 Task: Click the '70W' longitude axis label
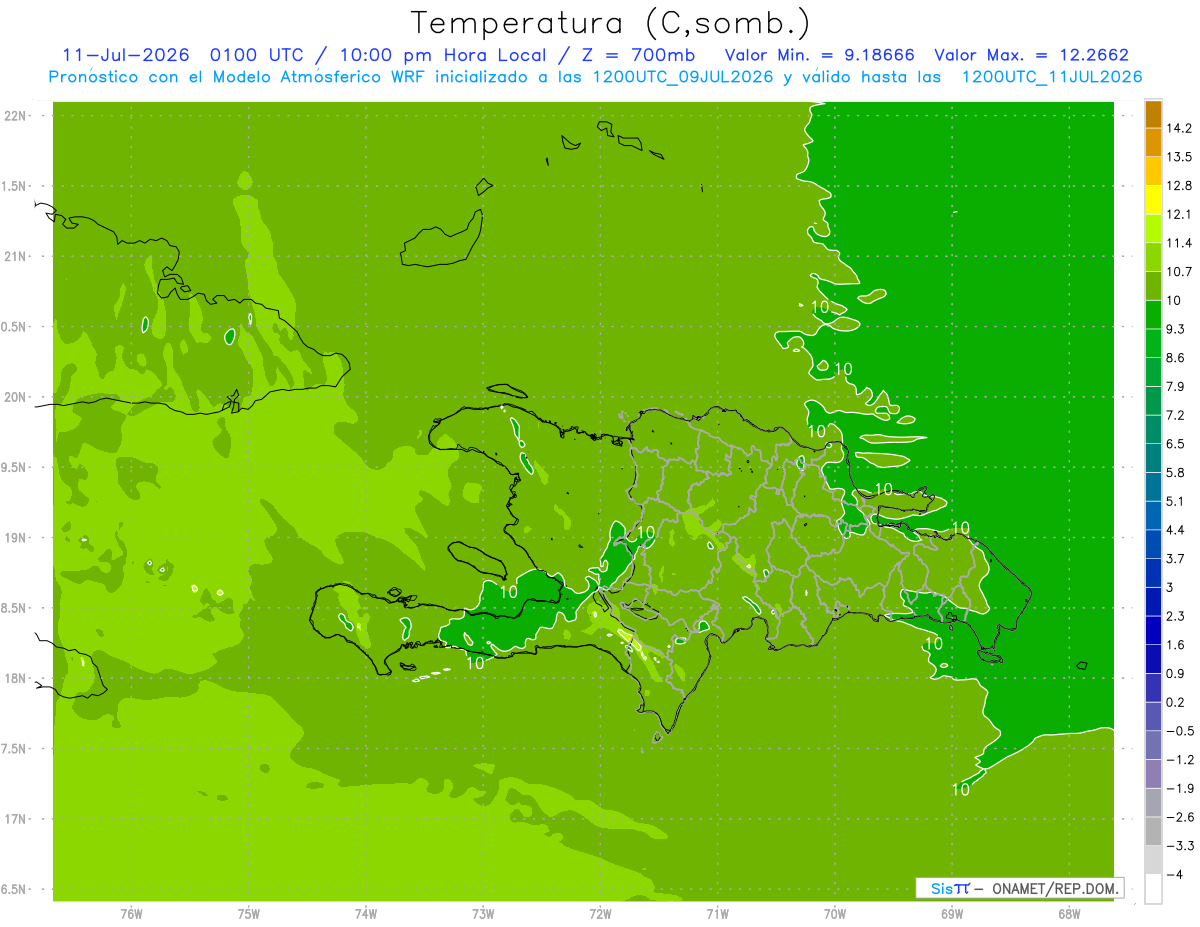(834, 913)
